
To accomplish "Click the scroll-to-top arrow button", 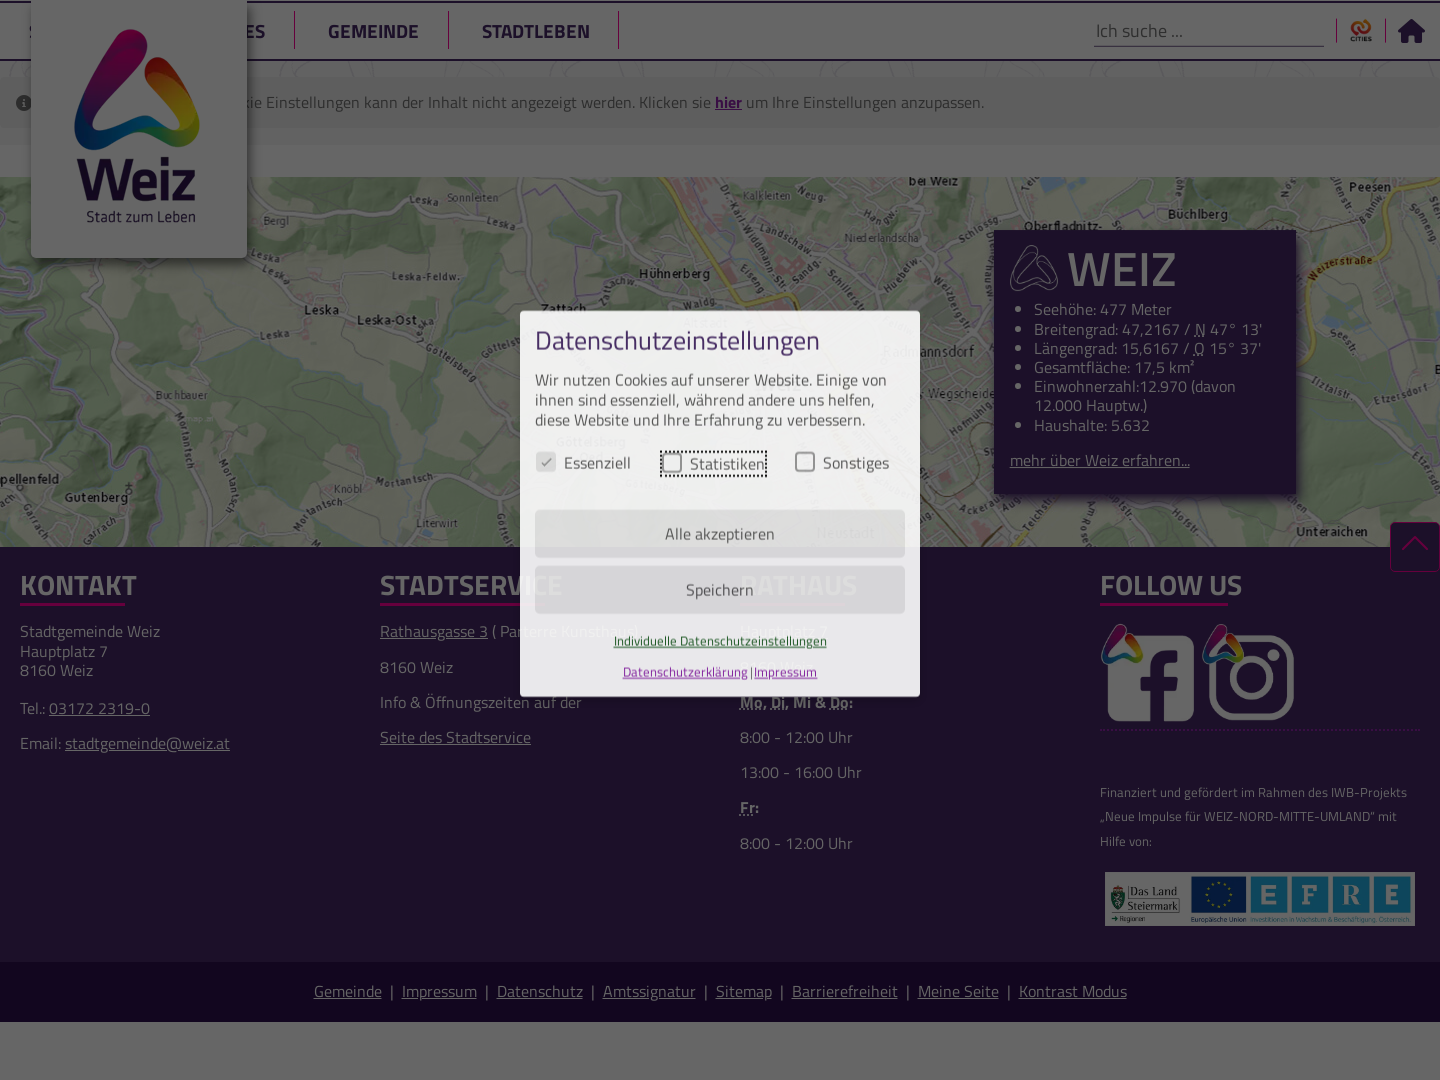I will click(1414, 546).
